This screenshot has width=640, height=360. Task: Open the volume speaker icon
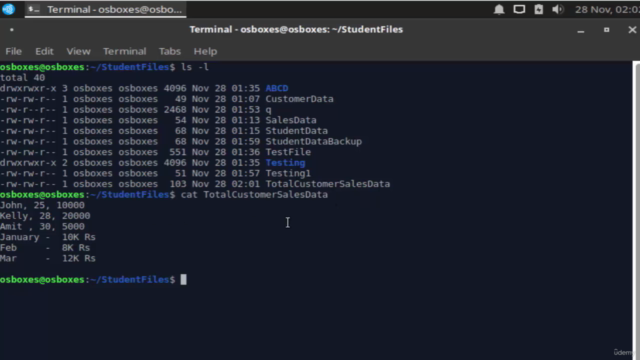558,9
